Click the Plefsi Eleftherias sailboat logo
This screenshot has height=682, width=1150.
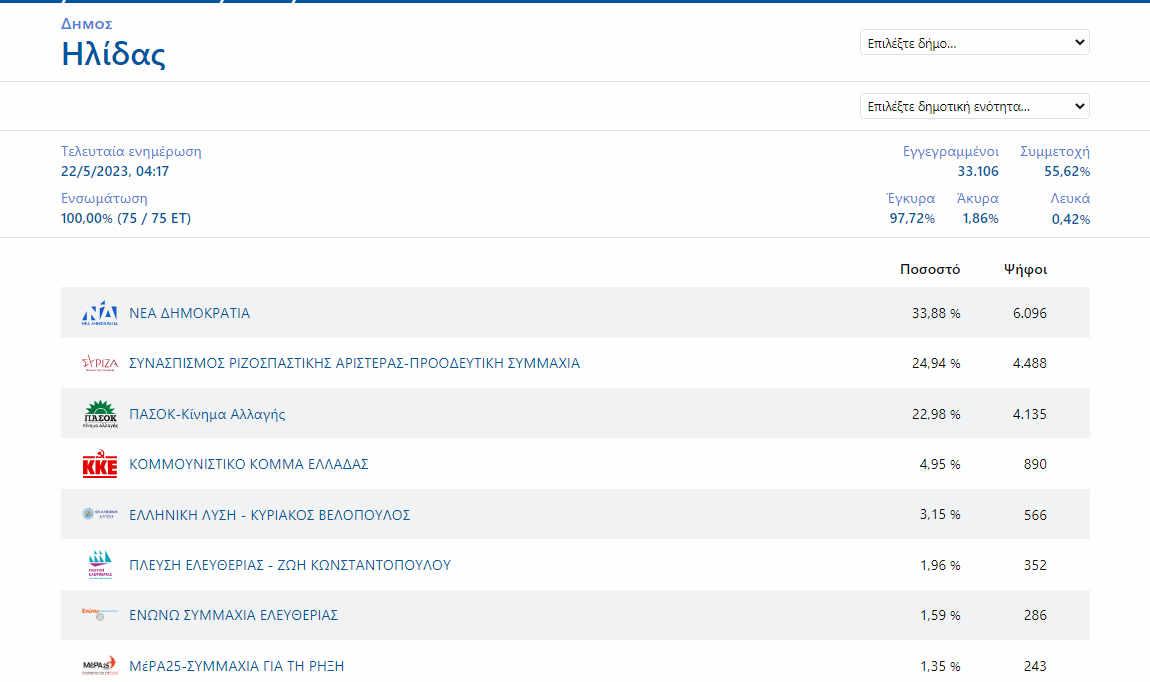pos(100,565)
